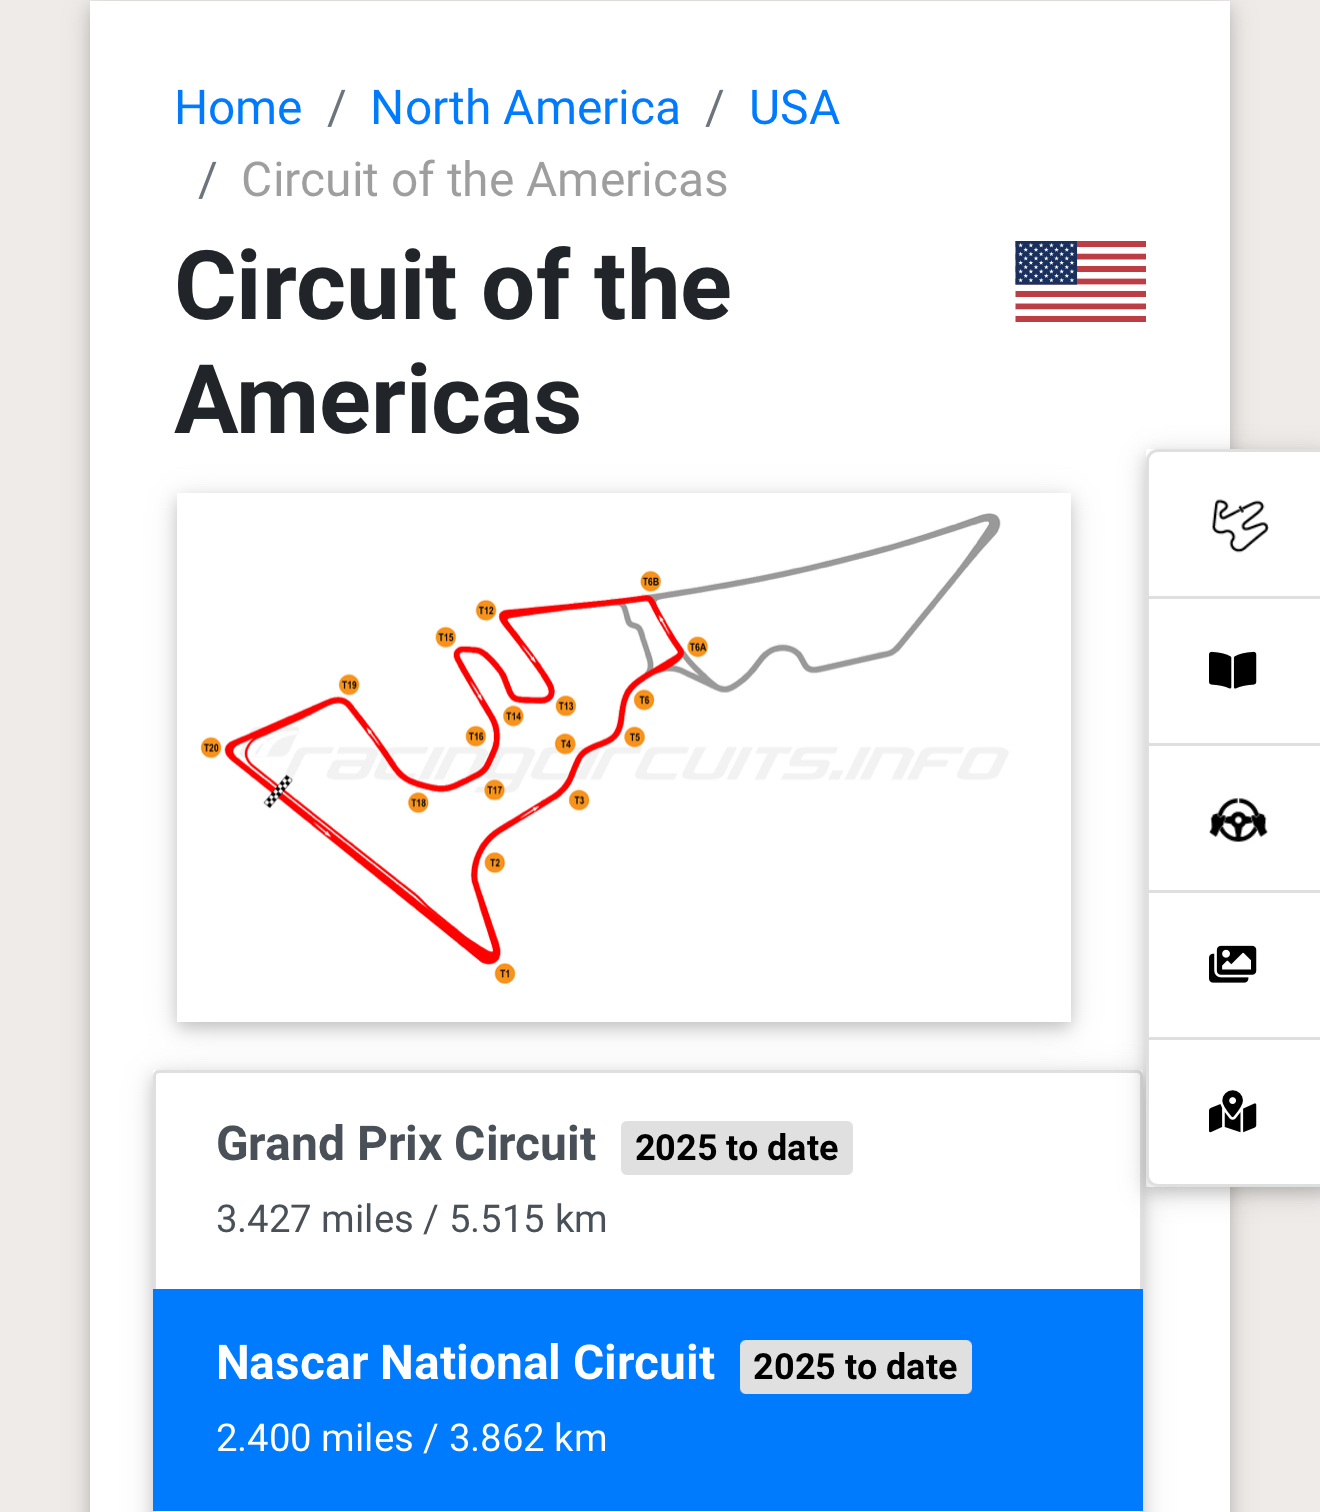
Task: Click the Circuit of the Americas heading
Action: coord(453,342)
